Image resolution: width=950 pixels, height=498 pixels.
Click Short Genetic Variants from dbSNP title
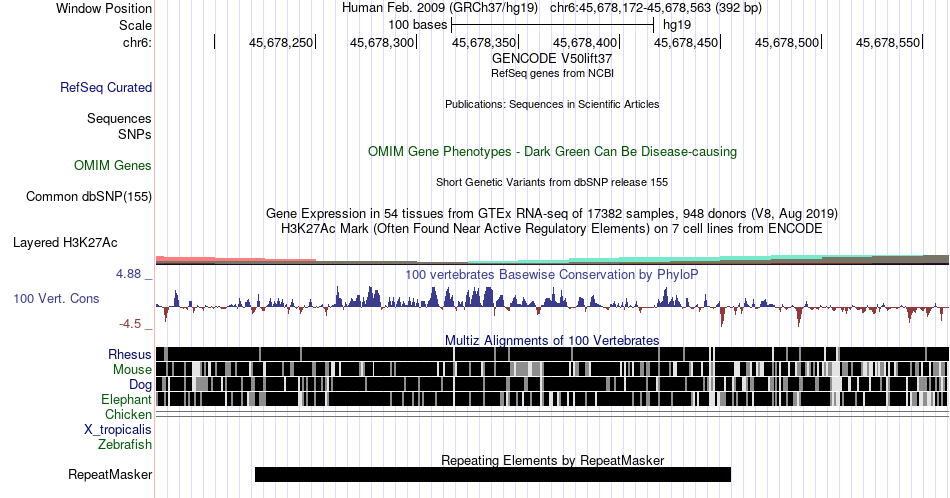coord(552,182)
